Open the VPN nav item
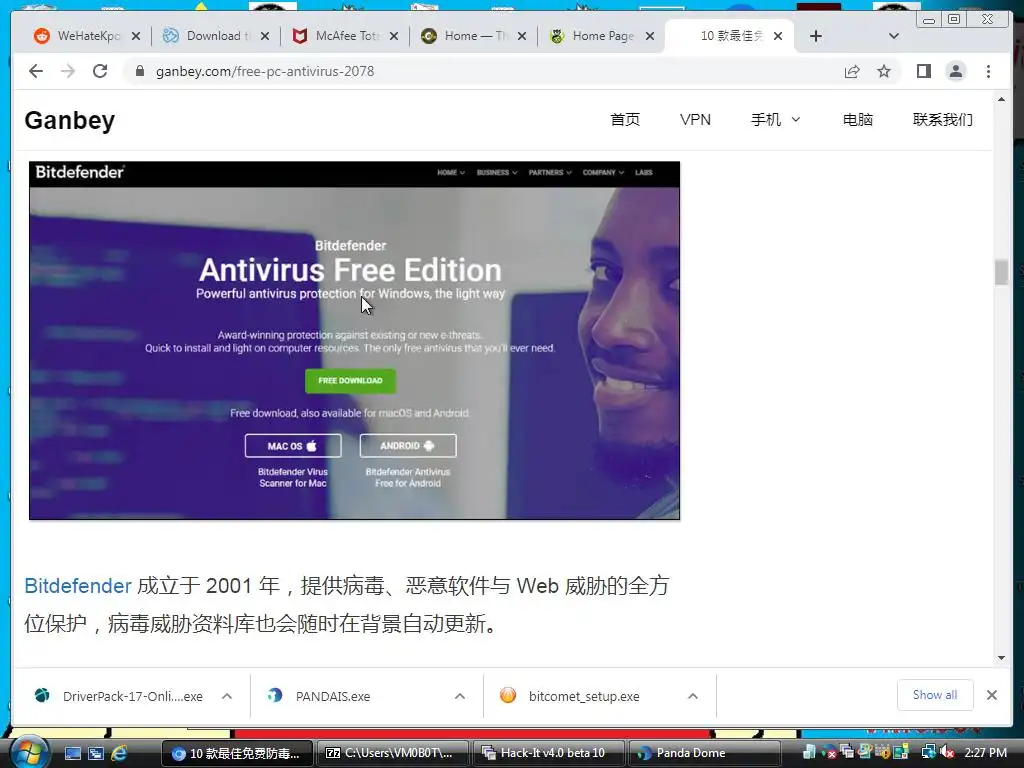This screenshot has width=1024, height=768. [x=695, y=120]
